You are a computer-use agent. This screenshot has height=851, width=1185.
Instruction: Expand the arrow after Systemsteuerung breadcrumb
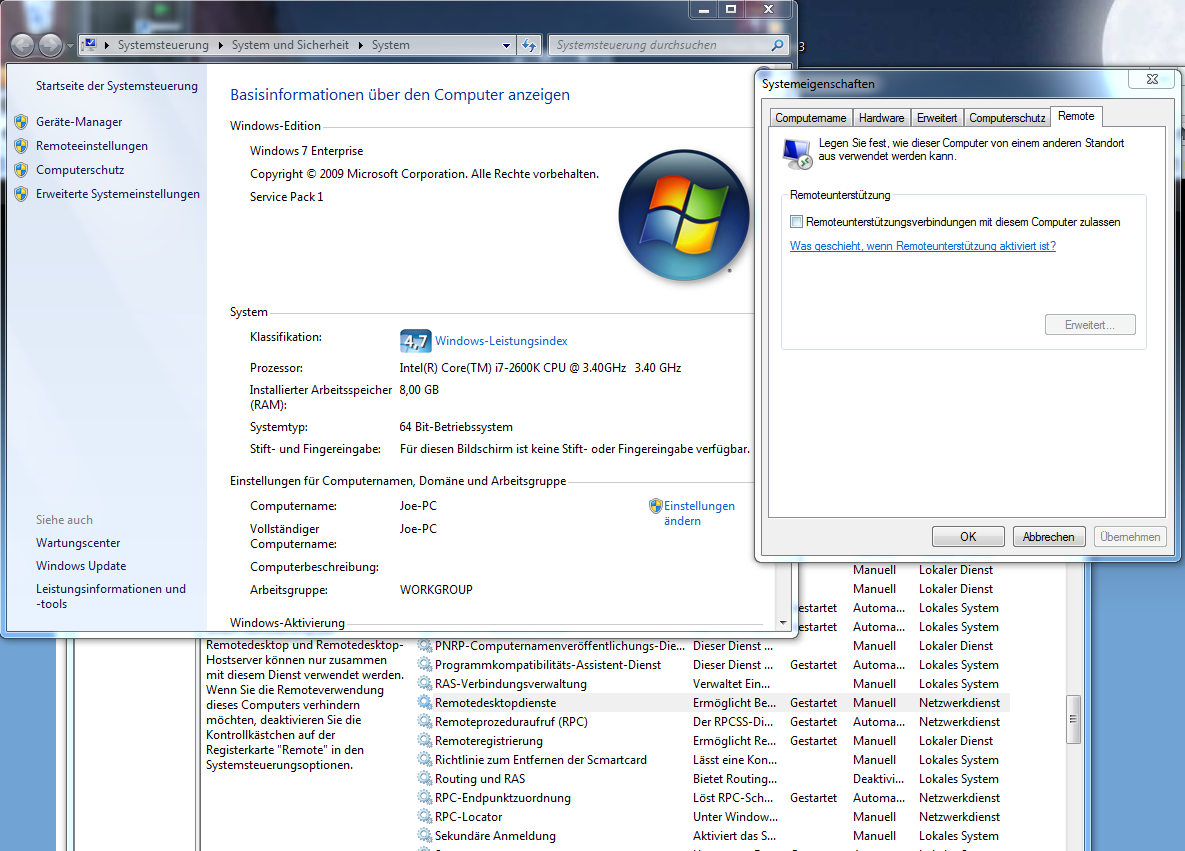pos(220,45)
